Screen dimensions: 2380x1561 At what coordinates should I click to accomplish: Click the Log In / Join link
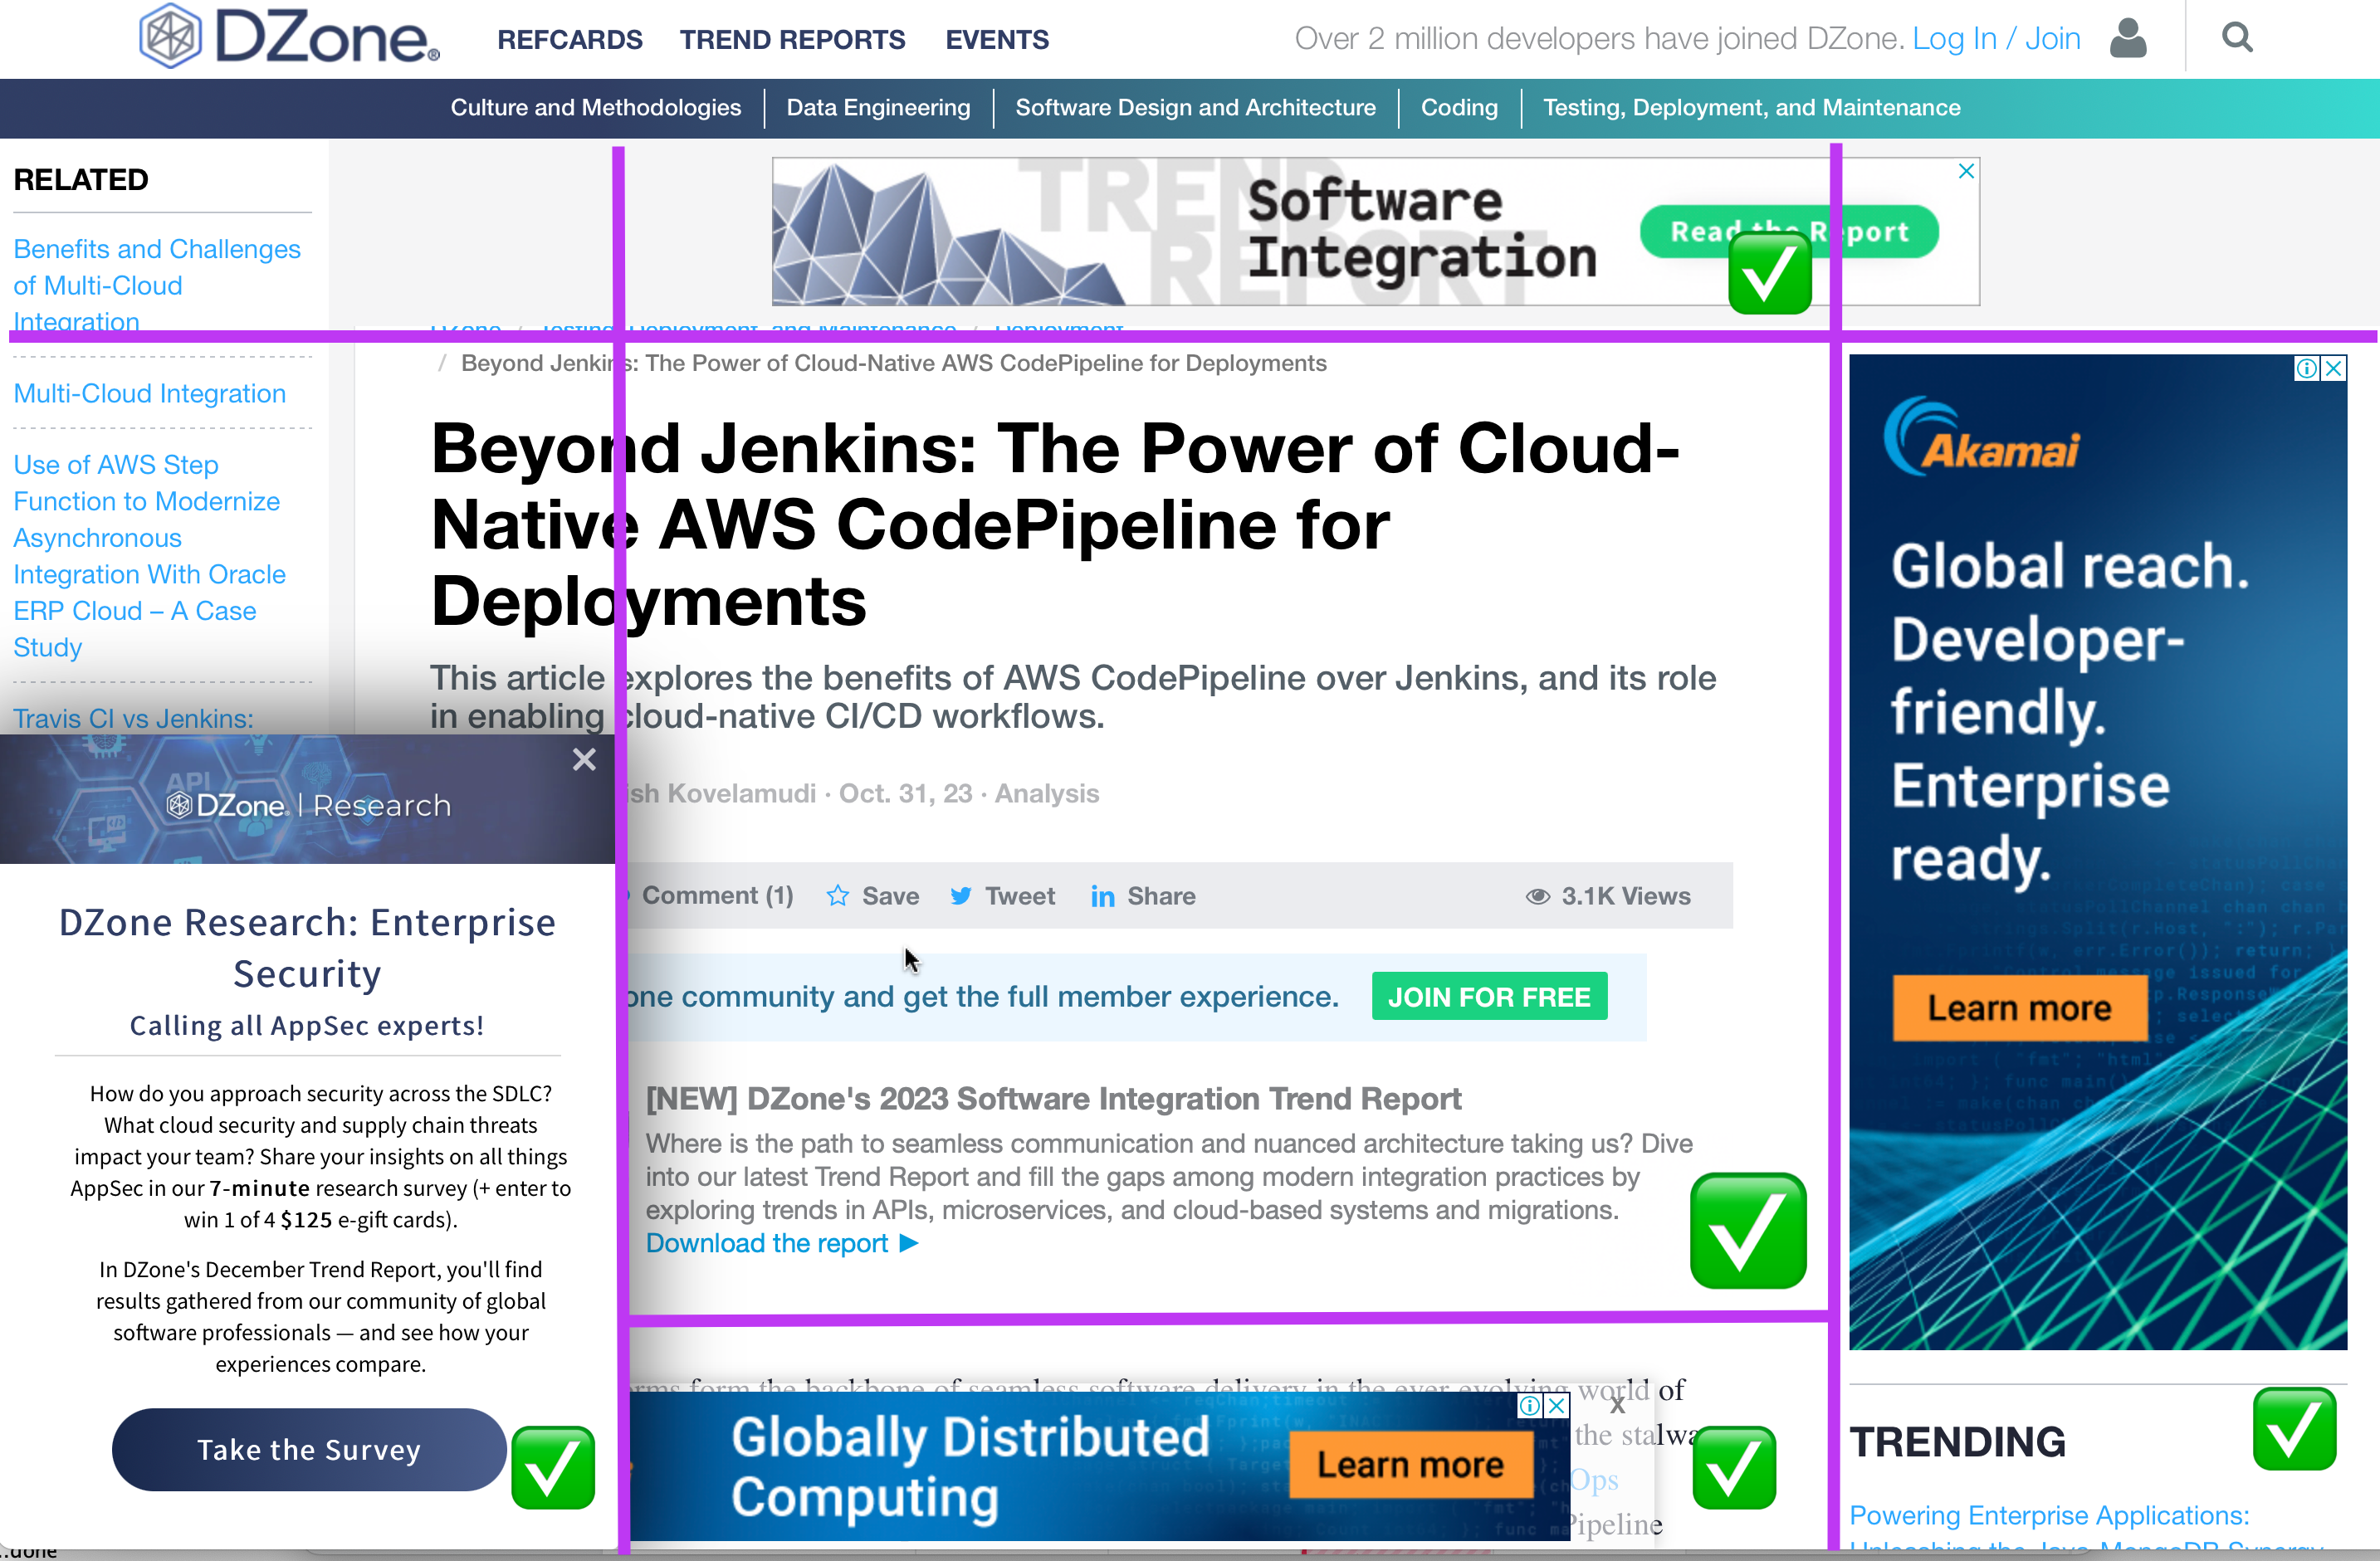pyautogui.click(x=1996, y=39)
